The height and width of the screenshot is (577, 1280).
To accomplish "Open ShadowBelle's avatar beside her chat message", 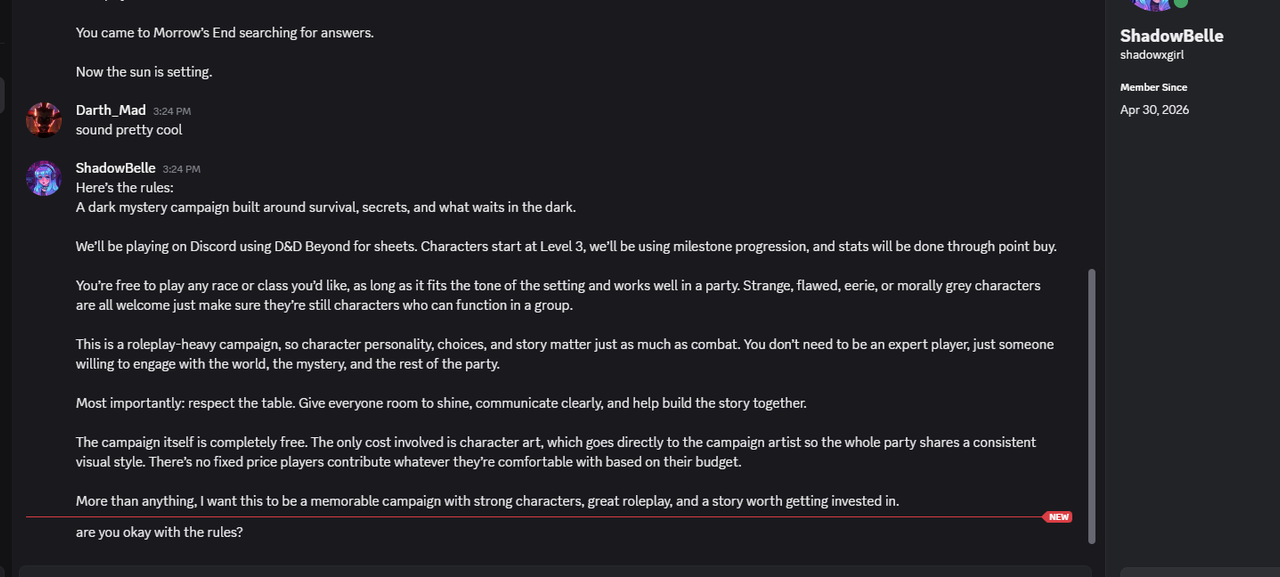I will pos(44,178).
